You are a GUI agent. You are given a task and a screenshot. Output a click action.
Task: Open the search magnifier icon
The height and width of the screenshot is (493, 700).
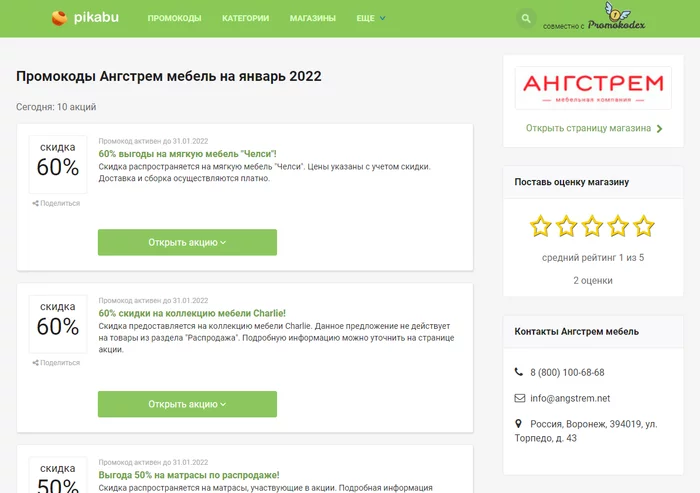click(526, 18)
